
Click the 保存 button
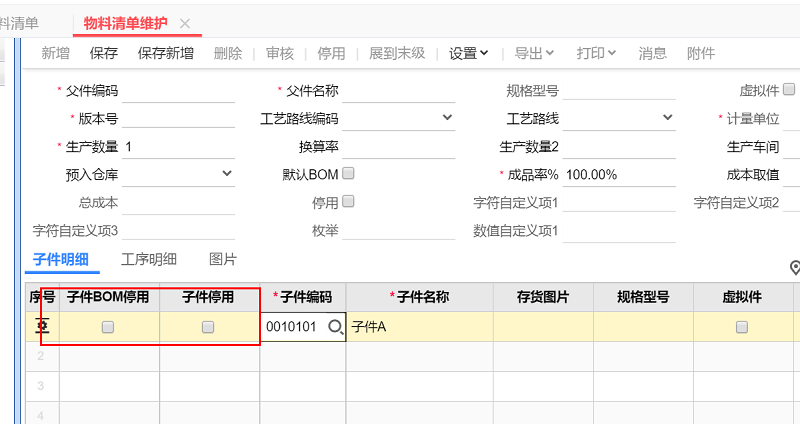tap(104, 53)
